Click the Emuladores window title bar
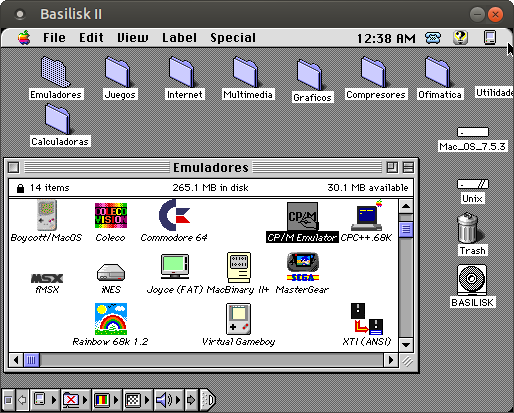 pos(211,167)
